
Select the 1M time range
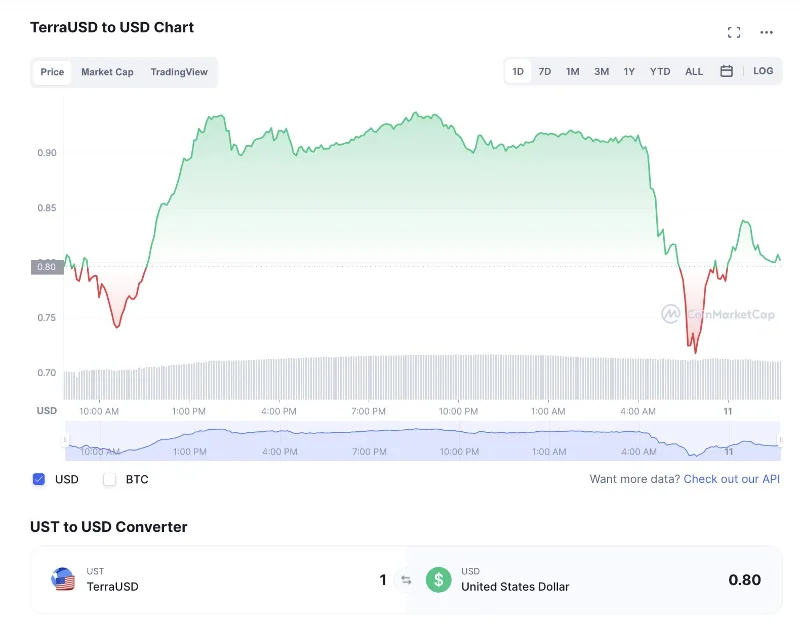(x=572, y=71)
